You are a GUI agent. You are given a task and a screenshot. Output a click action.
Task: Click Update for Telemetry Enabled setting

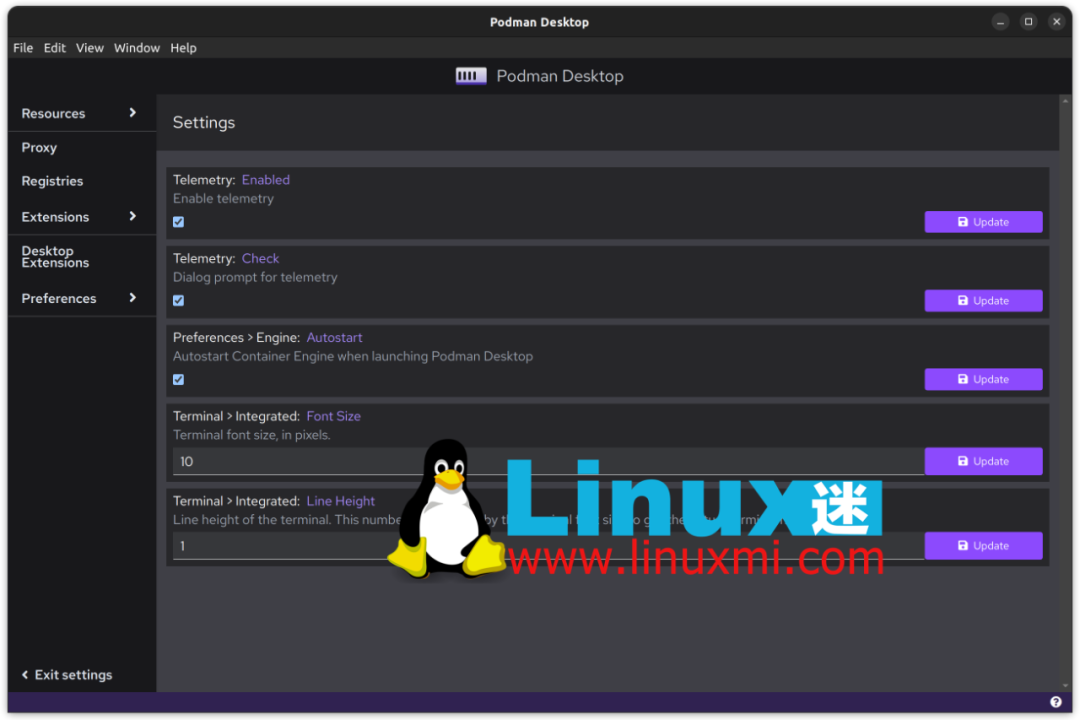click(983, 222)
